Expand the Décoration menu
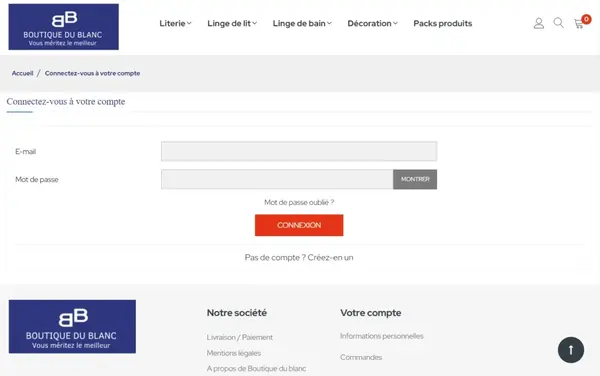Image resolution: width=600 pixels, height=376 pixels. pos(372,23)
